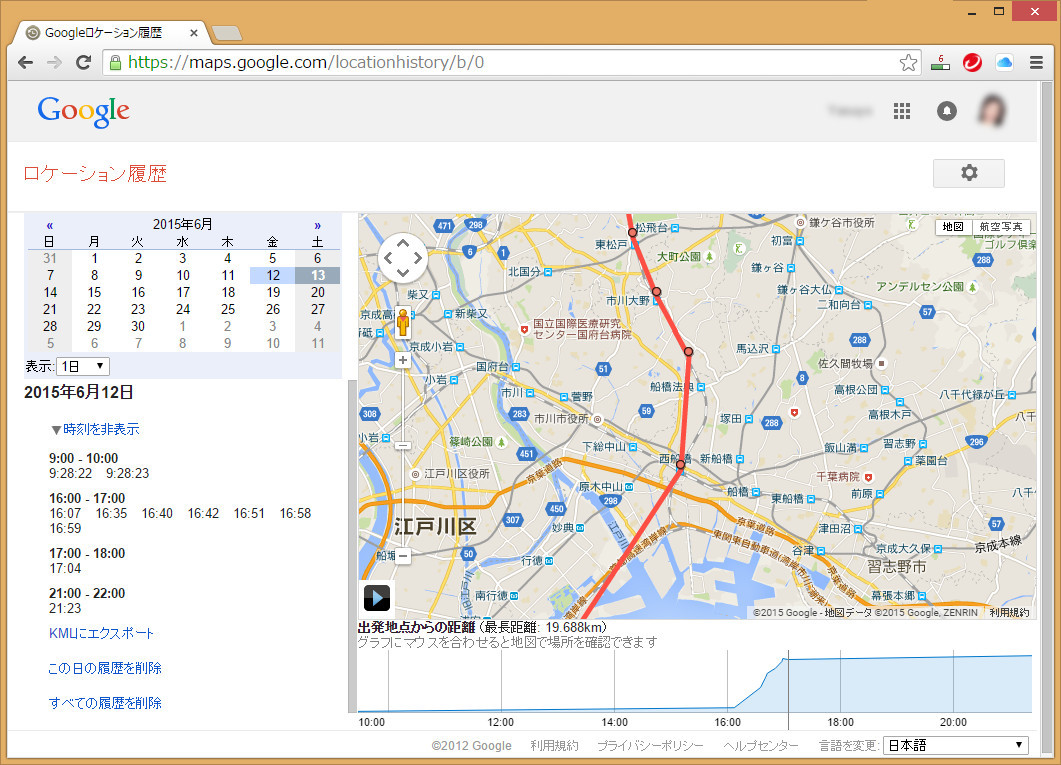1061x765 pixels.
Task: Select June 1 in calendar
Action: pos(94,258)
